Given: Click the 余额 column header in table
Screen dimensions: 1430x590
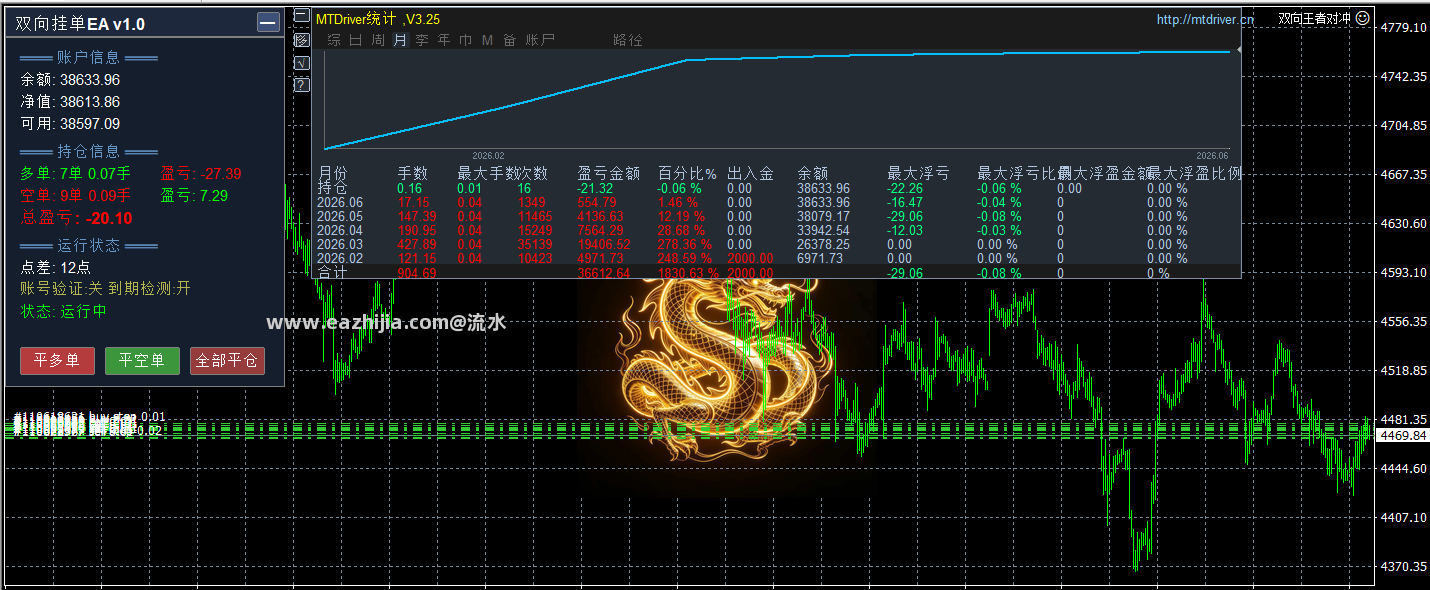Looking at the screenshot, I should pos(812,173).
